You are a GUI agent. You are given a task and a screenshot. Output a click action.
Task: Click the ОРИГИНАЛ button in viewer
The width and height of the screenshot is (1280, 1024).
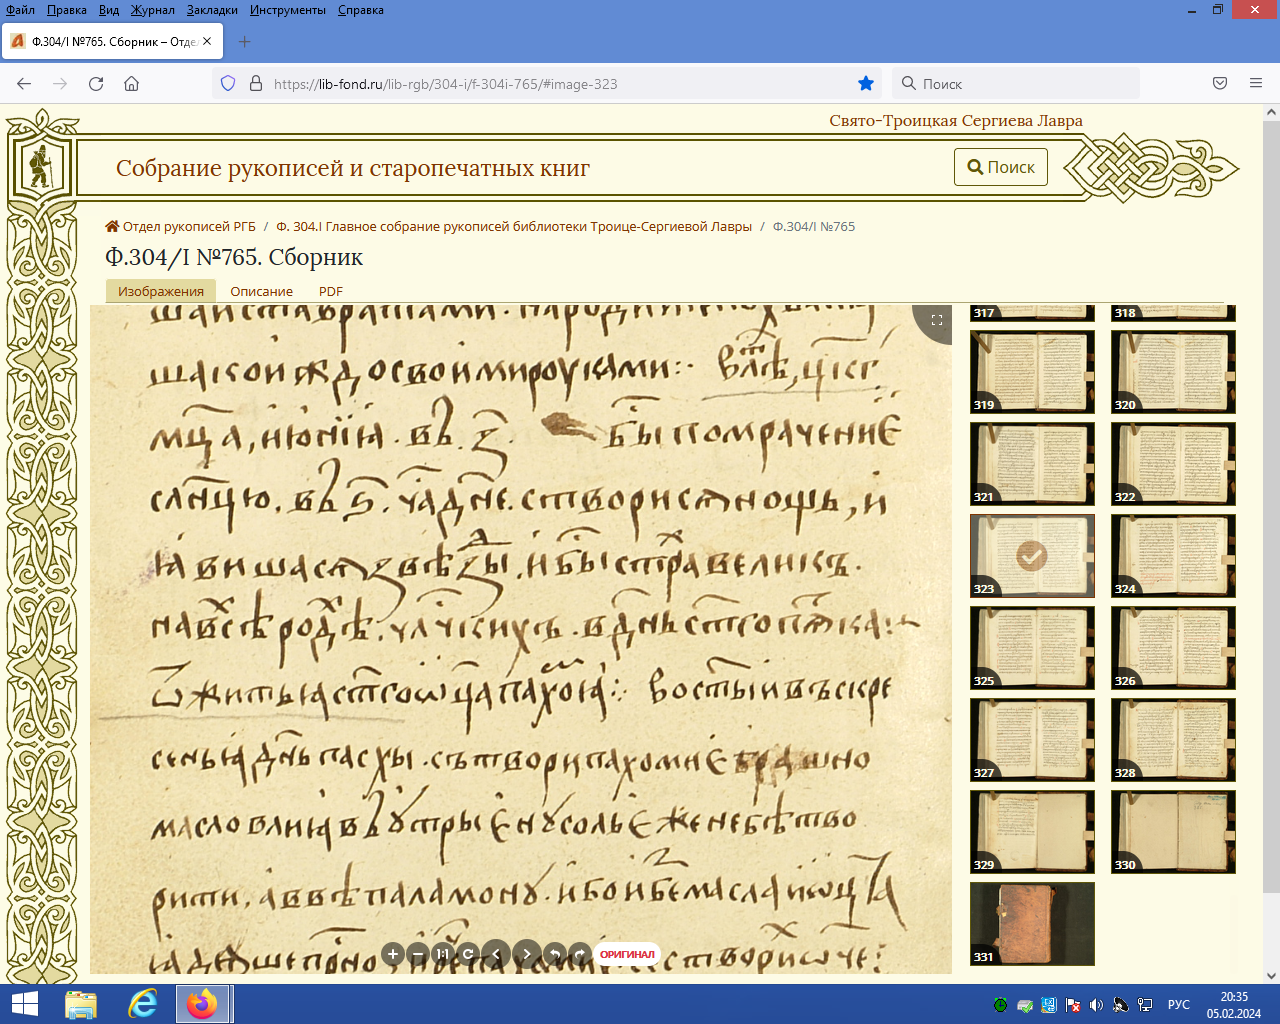point(627,954)
